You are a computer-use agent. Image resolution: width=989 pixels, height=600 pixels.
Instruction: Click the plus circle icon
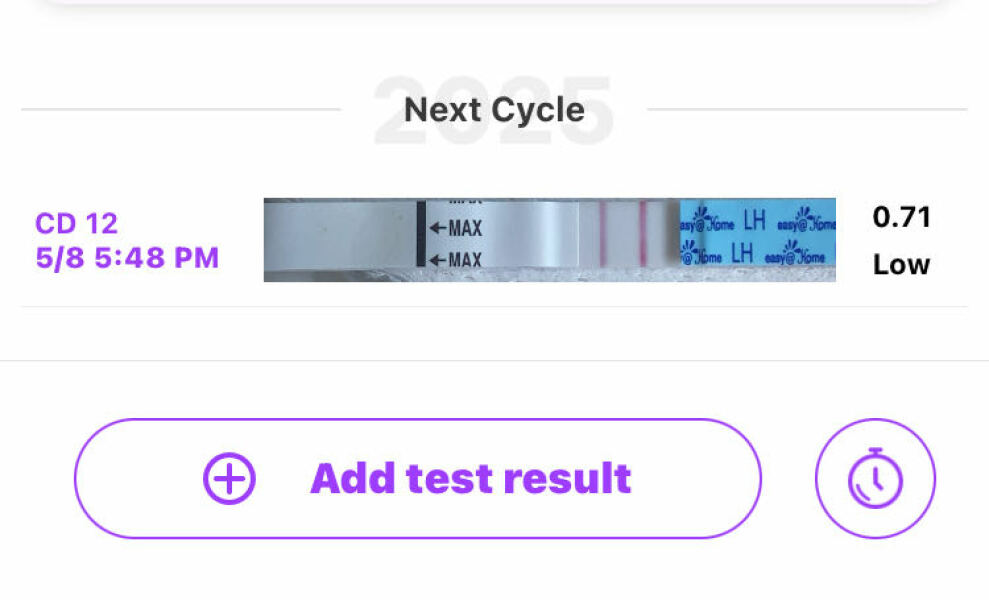[x=229, y=479]
